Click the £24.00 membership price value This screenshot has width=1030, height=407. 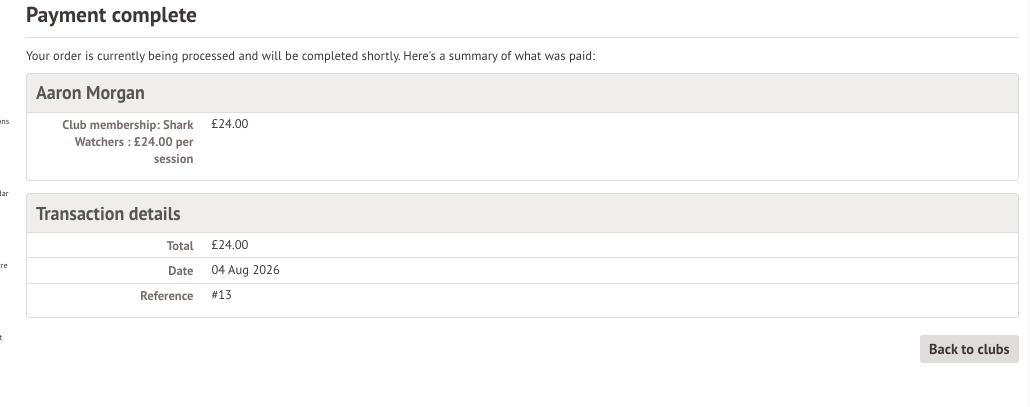click(230, 124)
